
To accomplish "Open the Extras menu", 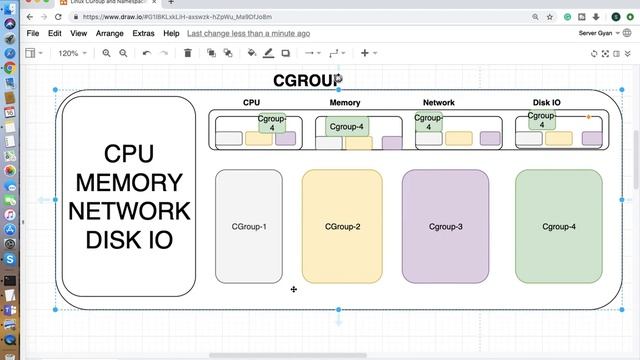I will click(x=143, y=33).
